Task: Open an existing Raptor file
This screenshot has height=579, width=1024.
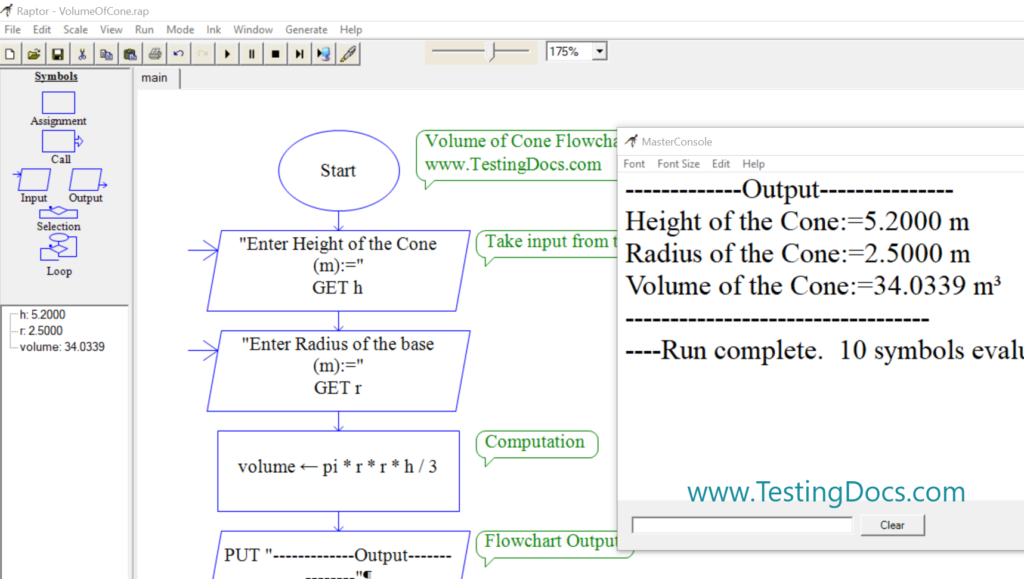Action: pyautogui.click(x=33, y=53)
